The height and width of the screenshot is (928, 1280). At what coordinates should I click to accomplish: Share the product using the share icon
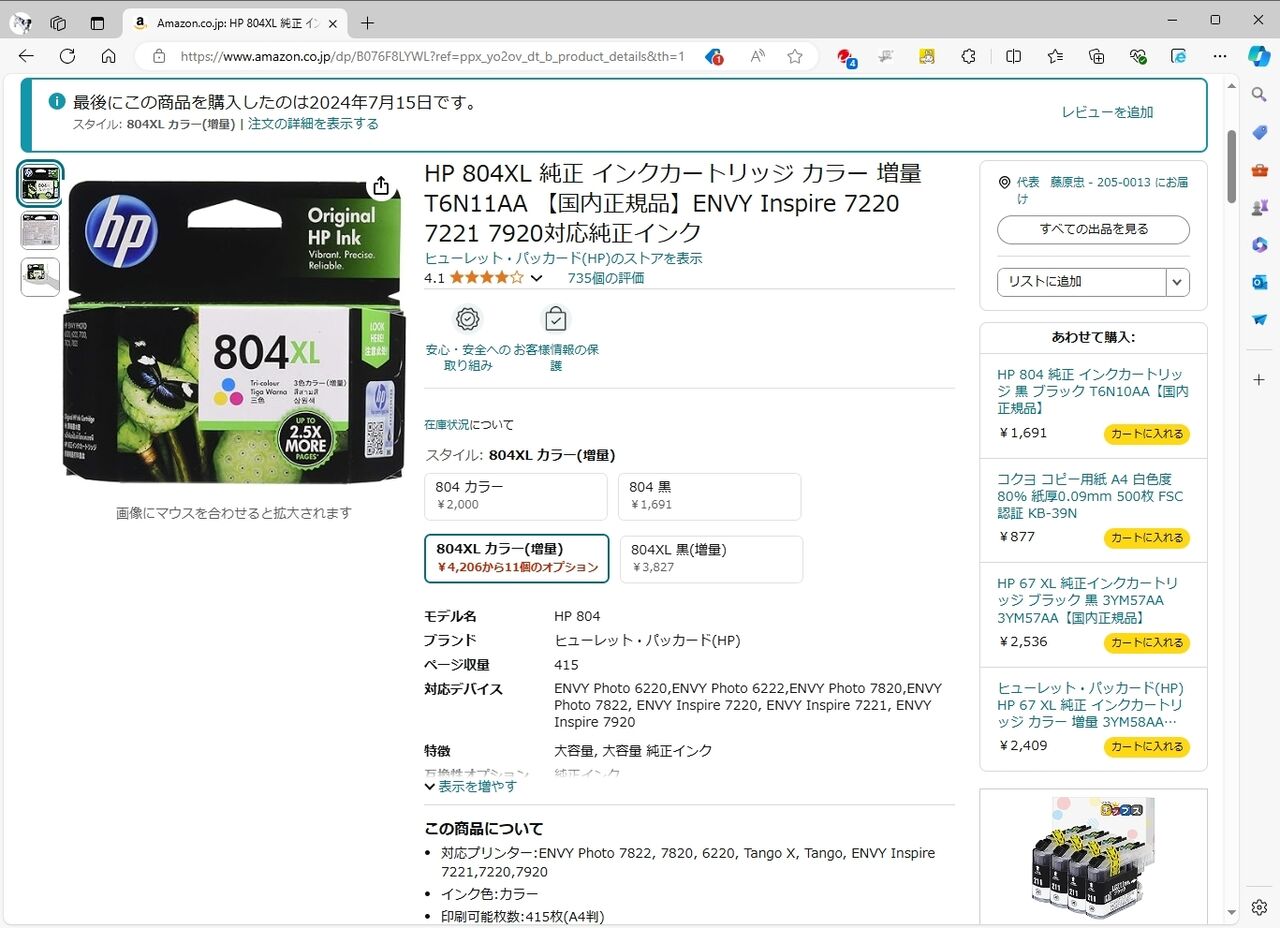(380, 187)
